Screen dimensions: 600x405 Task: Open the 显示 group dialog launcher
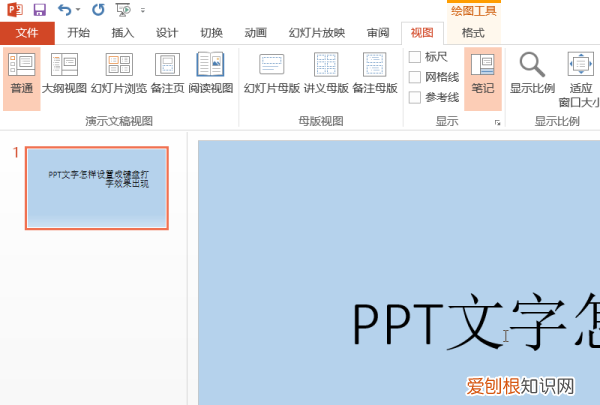point(497,122)
